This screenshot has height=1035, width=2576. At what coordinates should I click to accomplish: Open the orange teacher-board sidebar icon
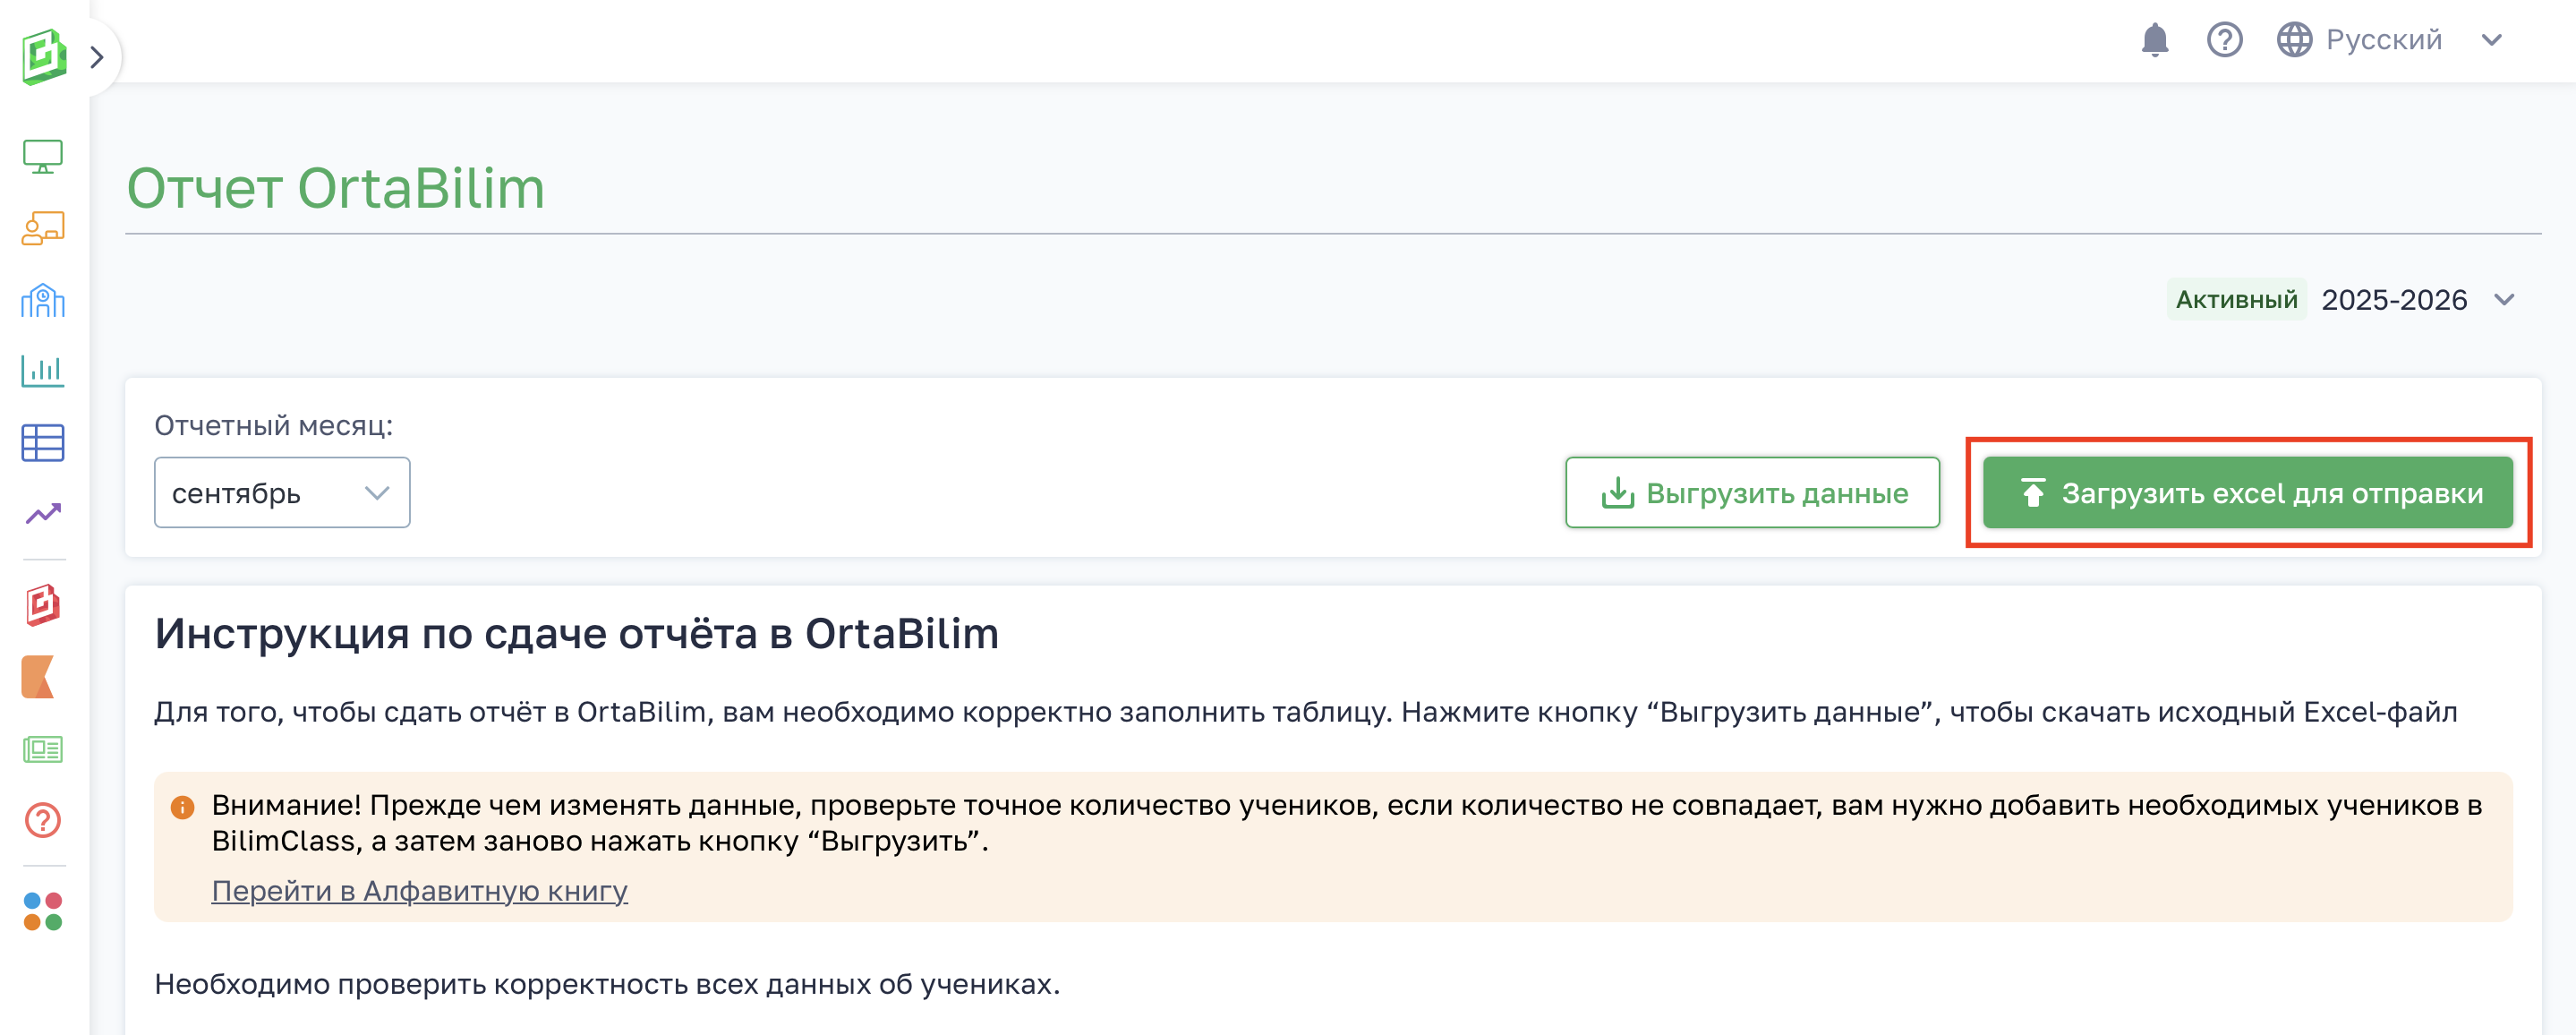tap(43, 228)
